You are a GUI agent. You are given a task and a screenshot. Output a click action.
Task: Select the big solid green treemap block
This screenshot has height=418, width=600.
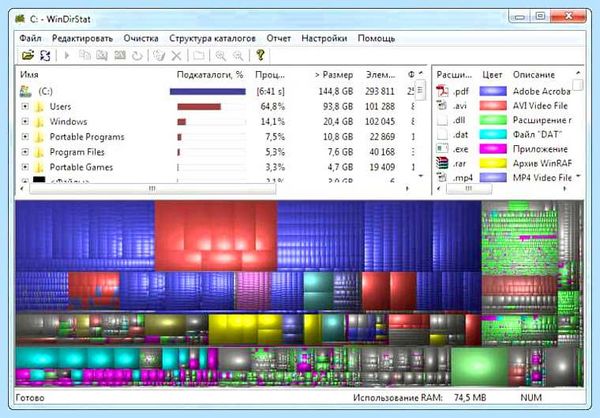479,366
